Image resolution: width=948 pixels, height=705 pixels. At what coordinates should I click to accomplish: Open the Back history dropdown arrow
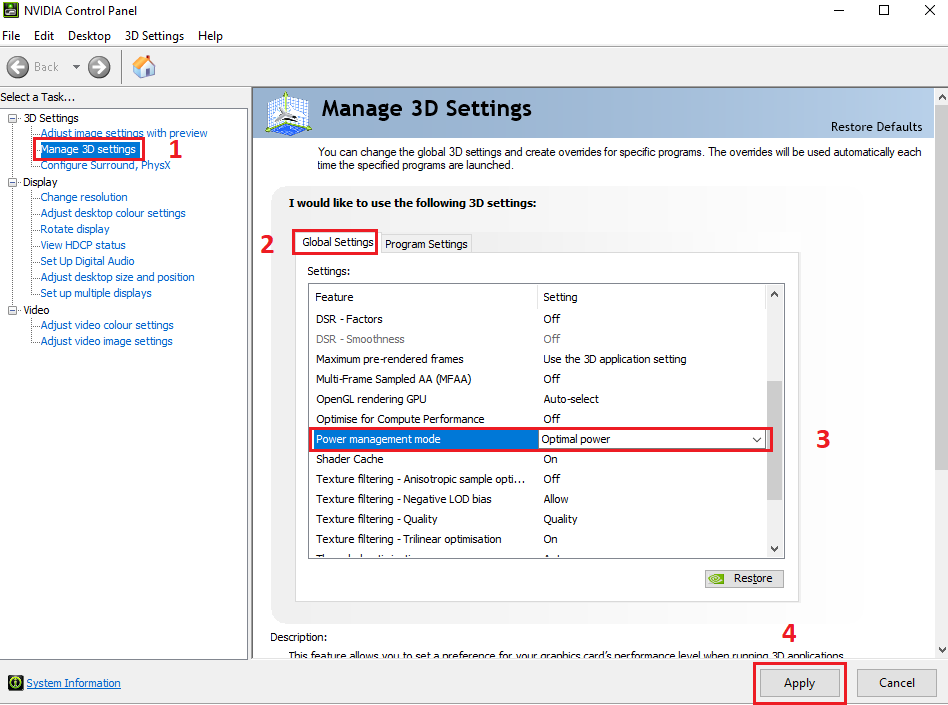76,67
